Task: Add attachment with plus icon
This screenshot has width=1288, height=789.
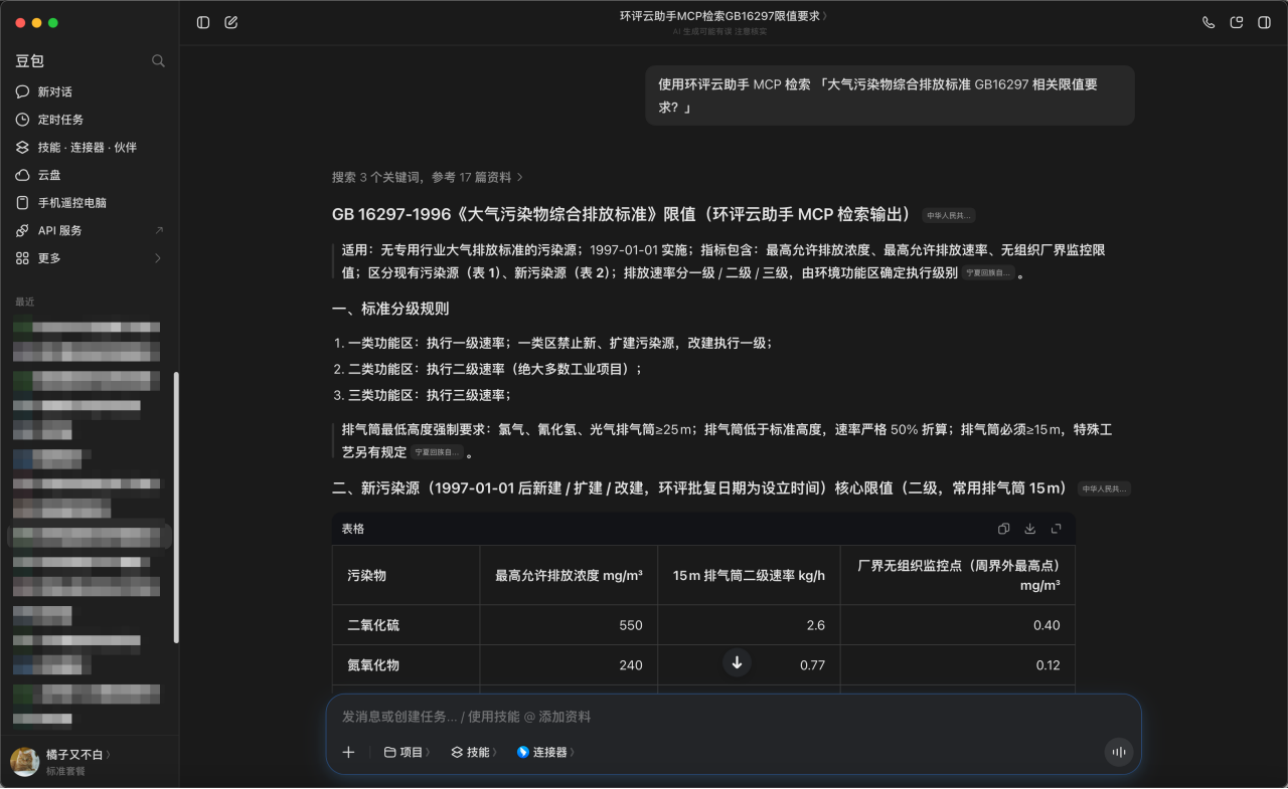Action: click(x=348, y=752)
